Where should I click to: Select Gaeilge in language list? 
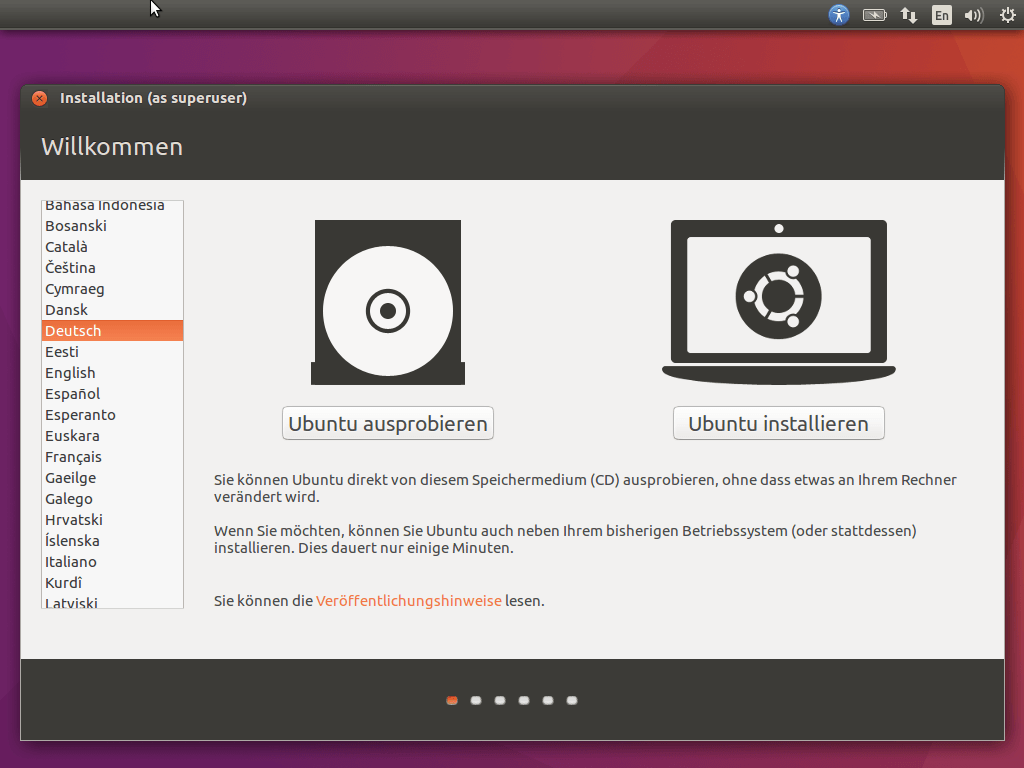coord(112,478)
